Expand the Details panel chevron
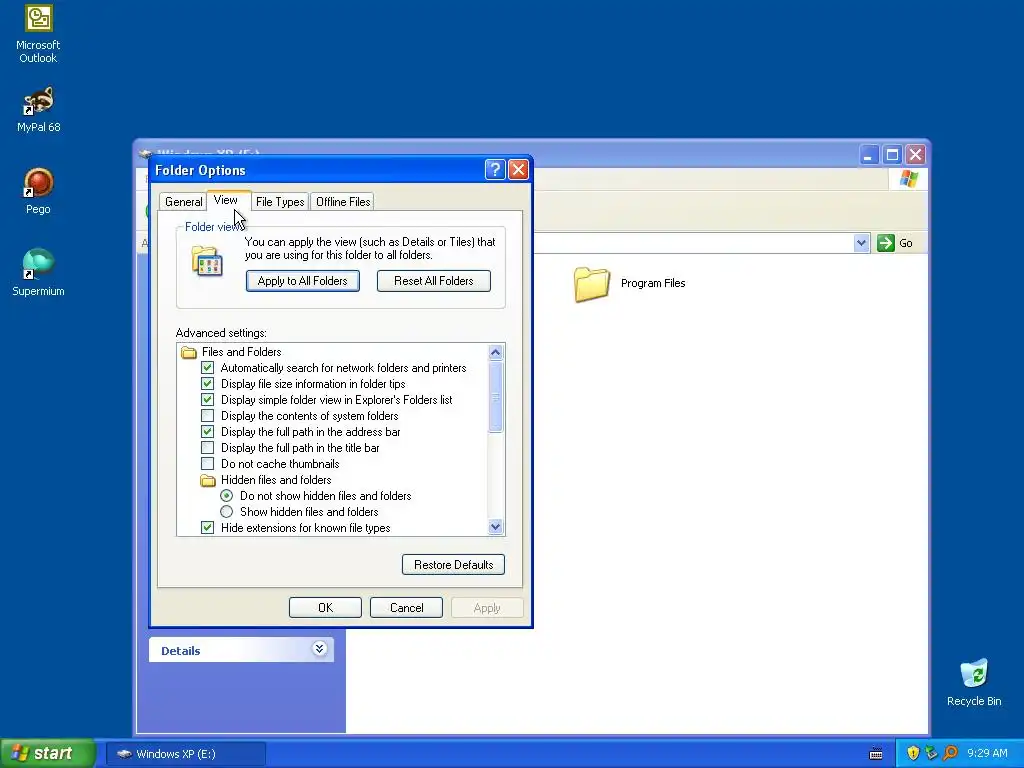 tap(319, 648)
